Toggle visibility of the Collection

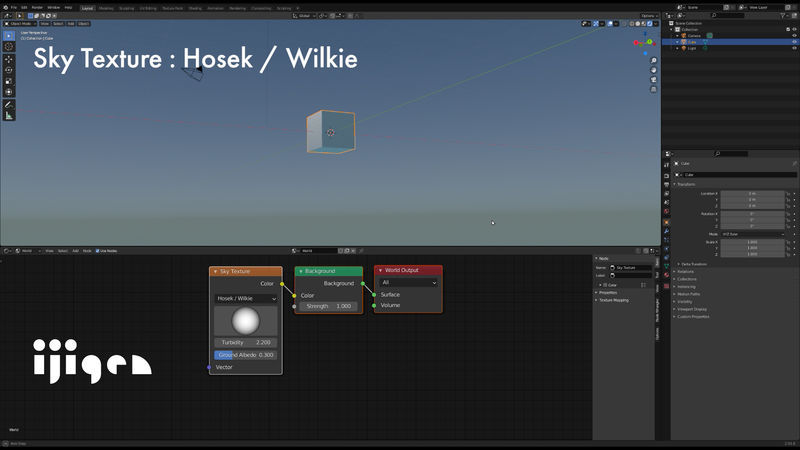click(794, 30)
